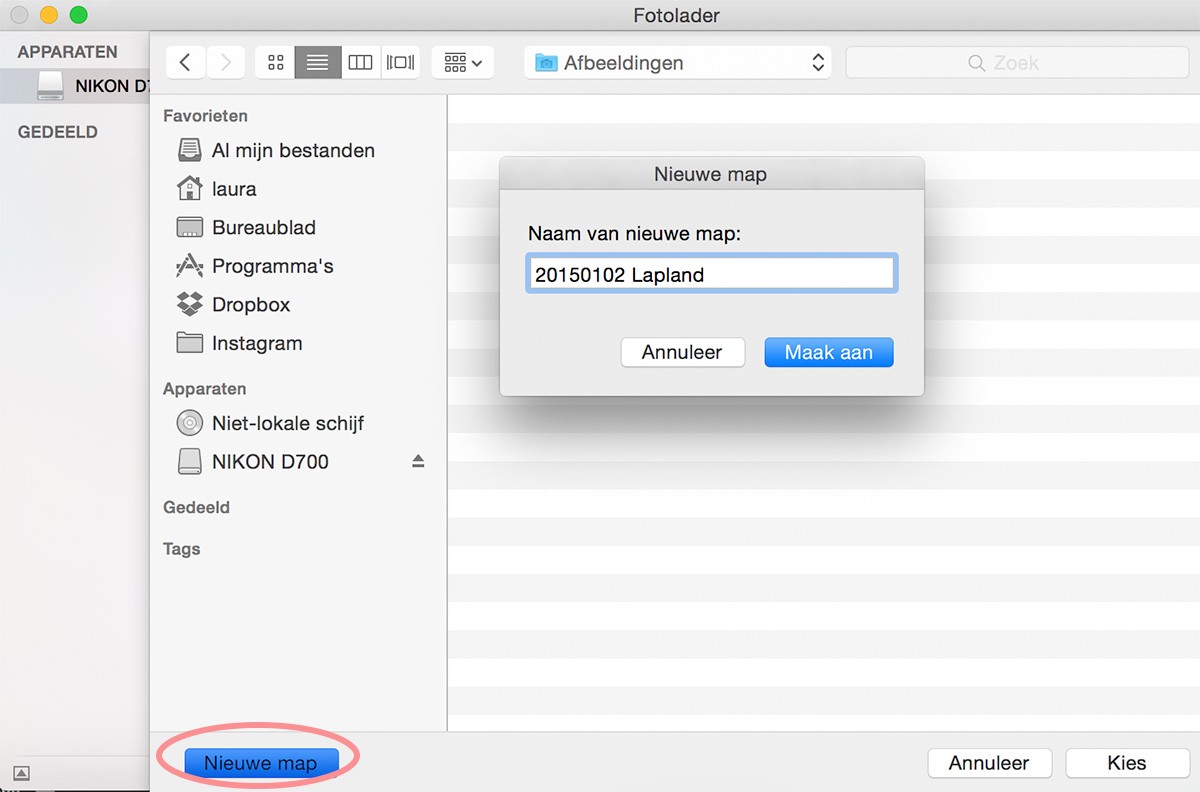Select the laura home folder

[x=233, y=188]
